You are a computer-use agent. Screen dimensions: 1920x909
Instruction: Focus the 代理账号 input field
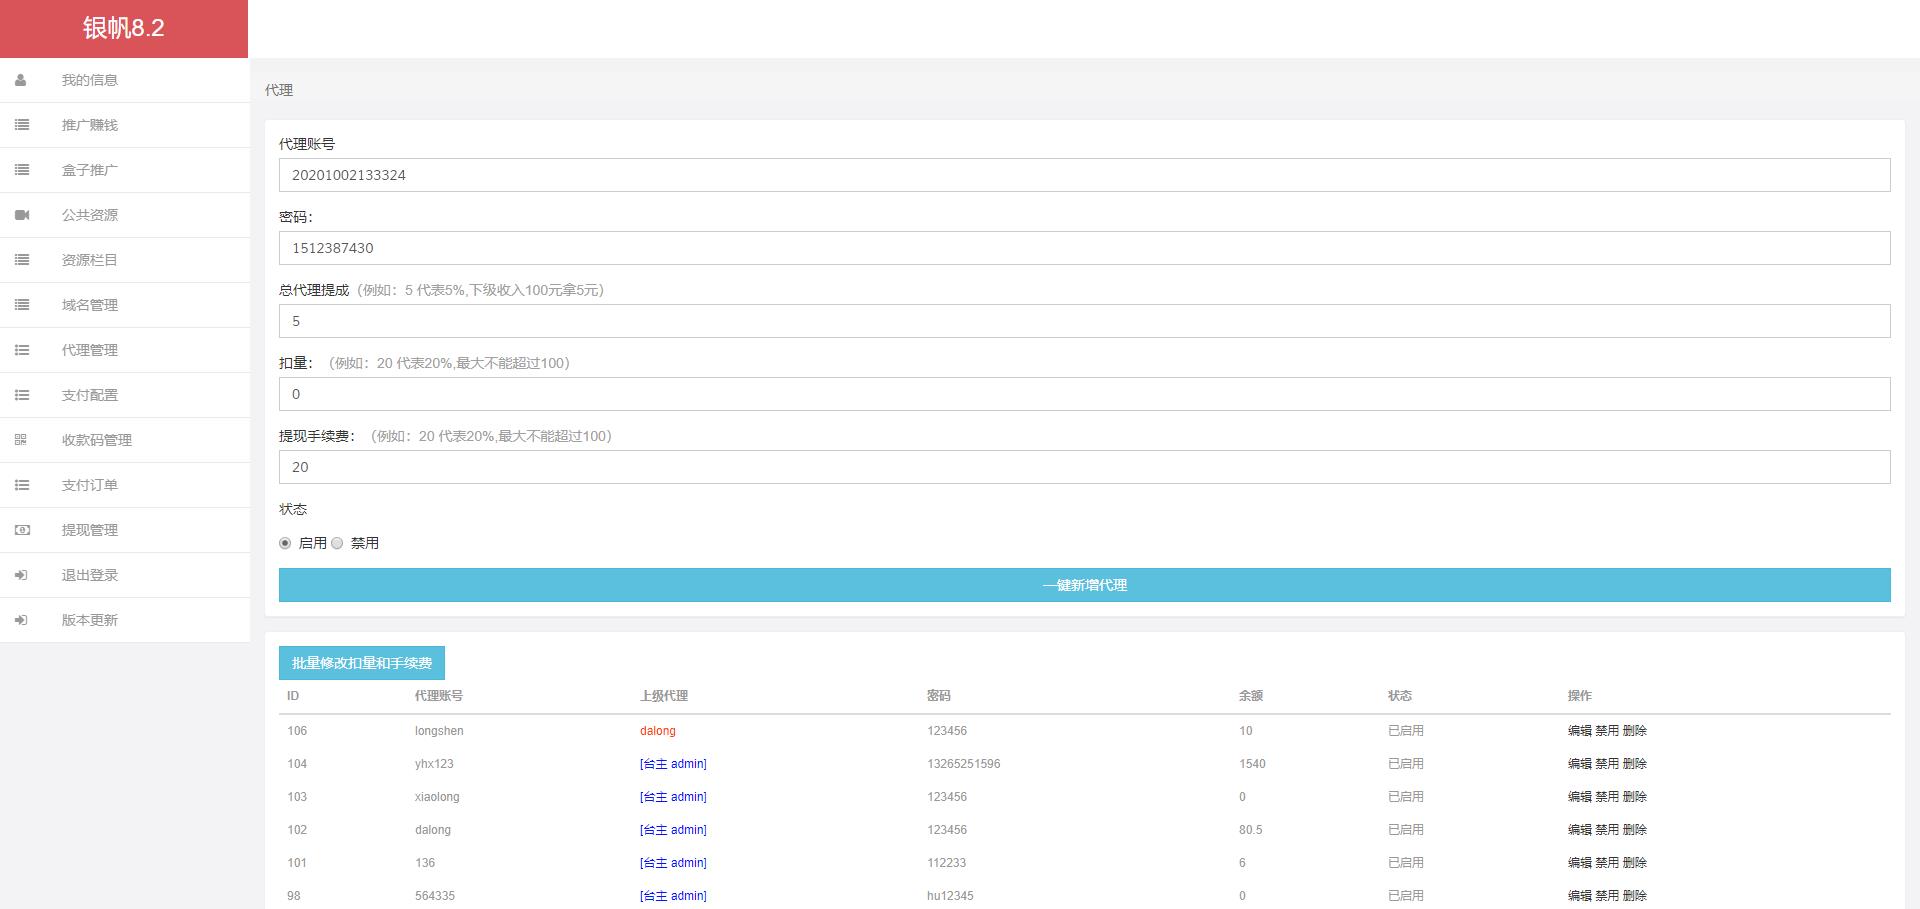pyautogui.click(x=1084, y=175)
